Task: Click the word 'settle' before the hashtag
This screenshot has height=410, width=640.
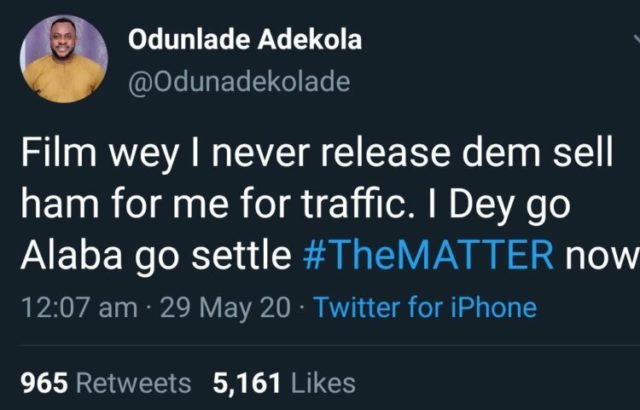Action: pos(243,255)
